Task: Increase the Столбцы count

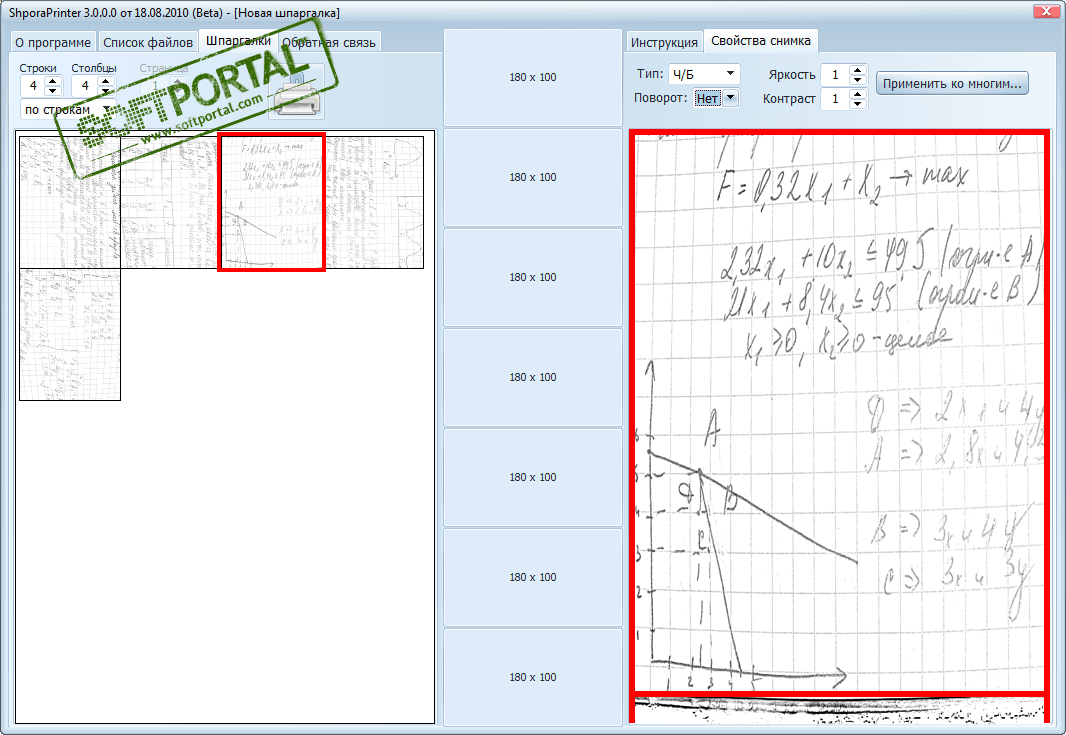Action: click(x=105, y=81)
